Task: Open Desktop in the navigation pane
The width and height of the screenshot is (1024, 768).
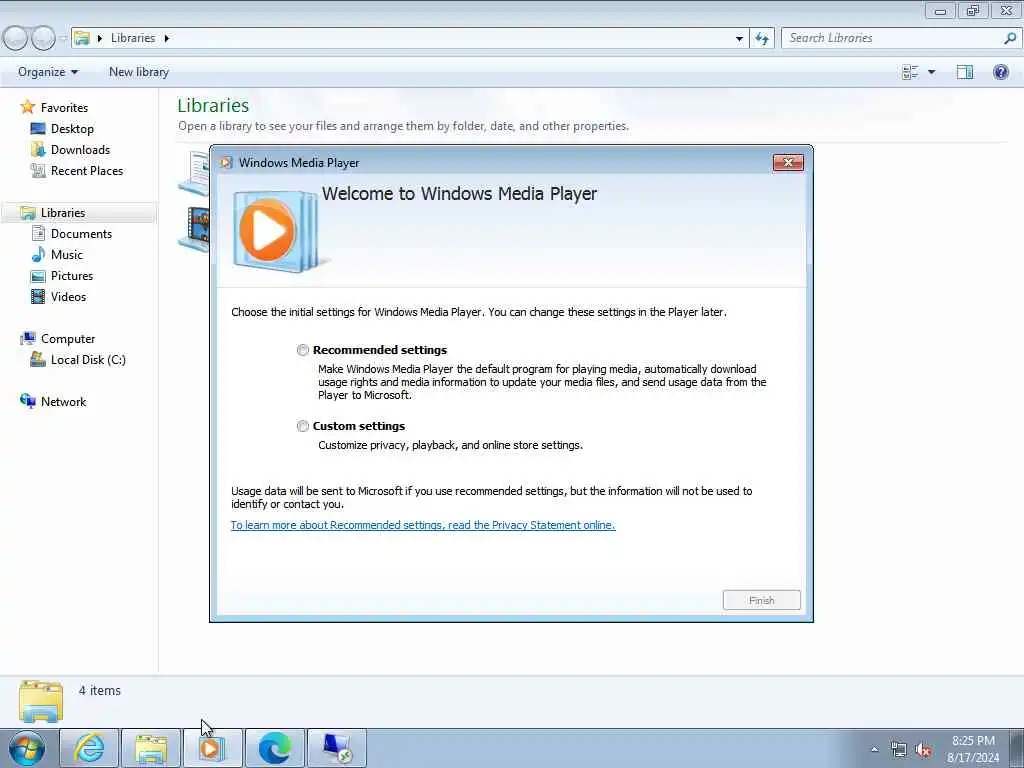Action: pyautogui.click(x=72, y=129)
